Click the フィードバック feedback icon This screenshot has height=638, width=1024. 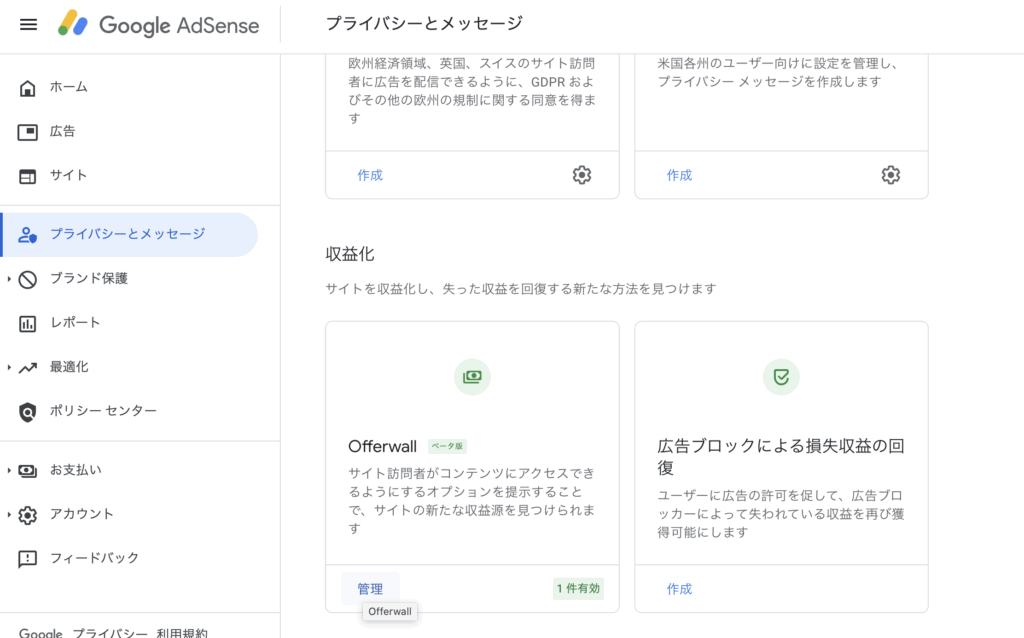click(27, 559)
